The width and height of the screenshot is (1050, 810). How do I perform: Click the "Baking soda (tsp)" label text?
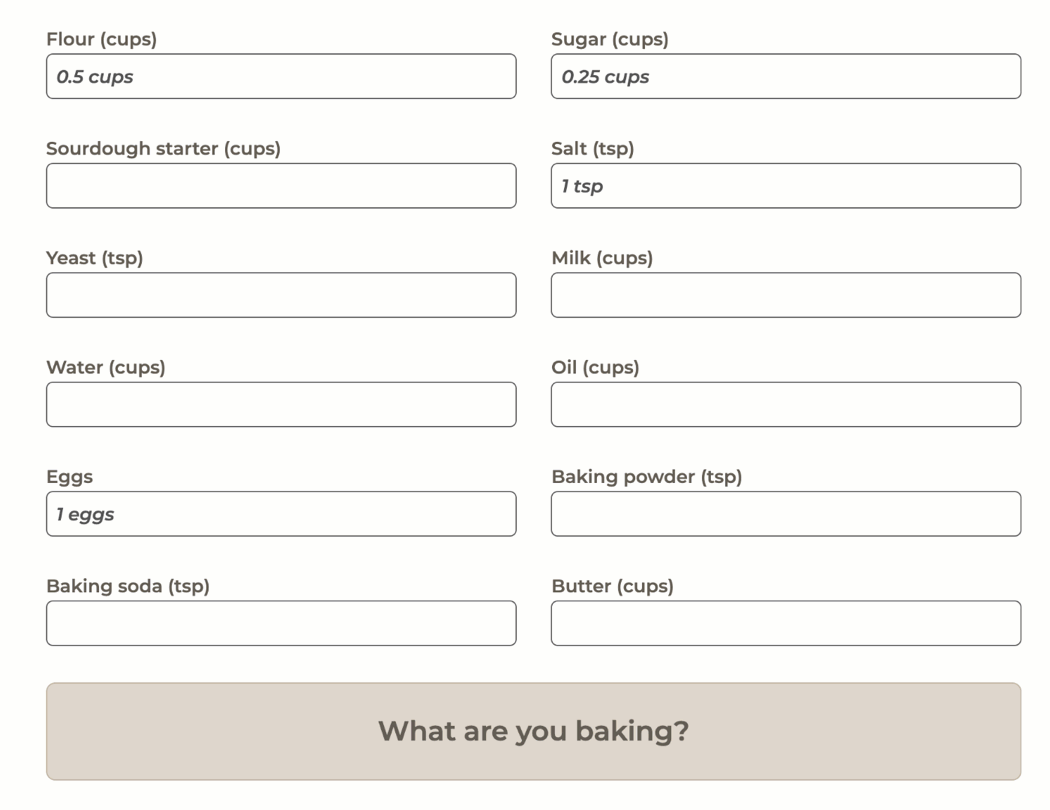[x=128, y=586]
